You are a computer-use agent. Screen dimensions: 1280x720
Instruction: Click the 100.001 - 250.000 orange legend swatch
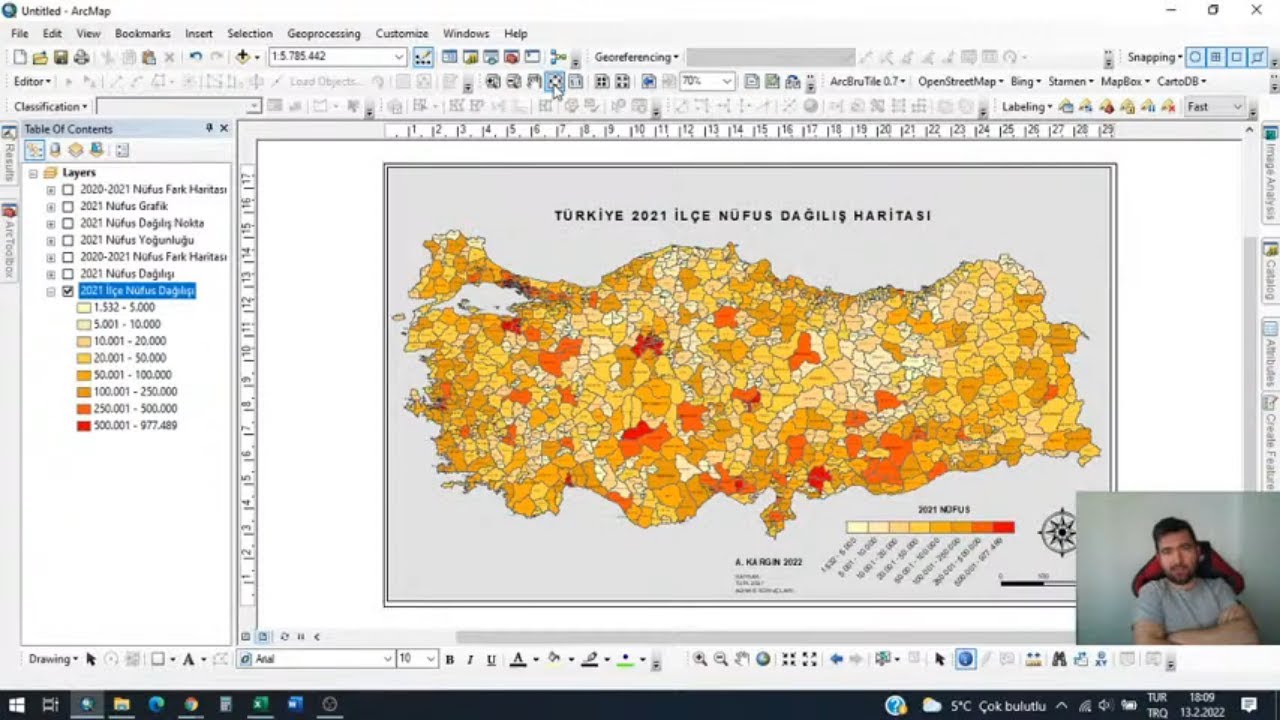[x=83, y=392]
